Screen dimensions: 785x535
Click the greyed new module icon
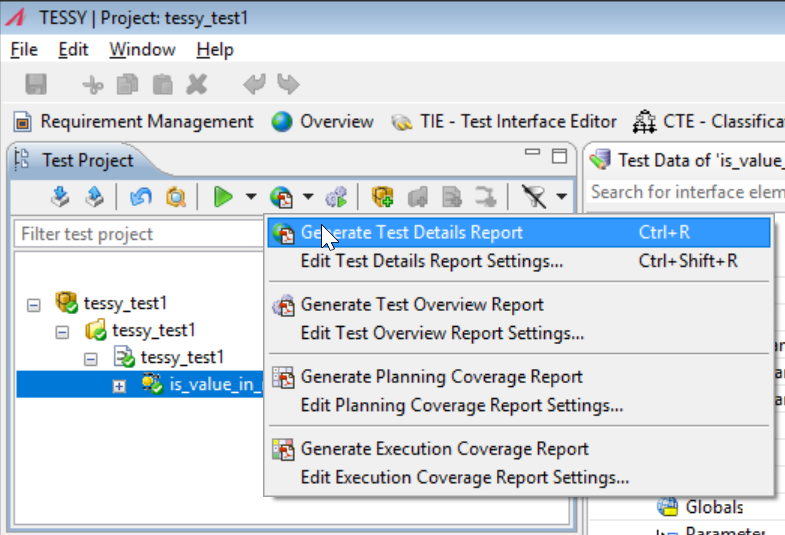pos(452,197)
